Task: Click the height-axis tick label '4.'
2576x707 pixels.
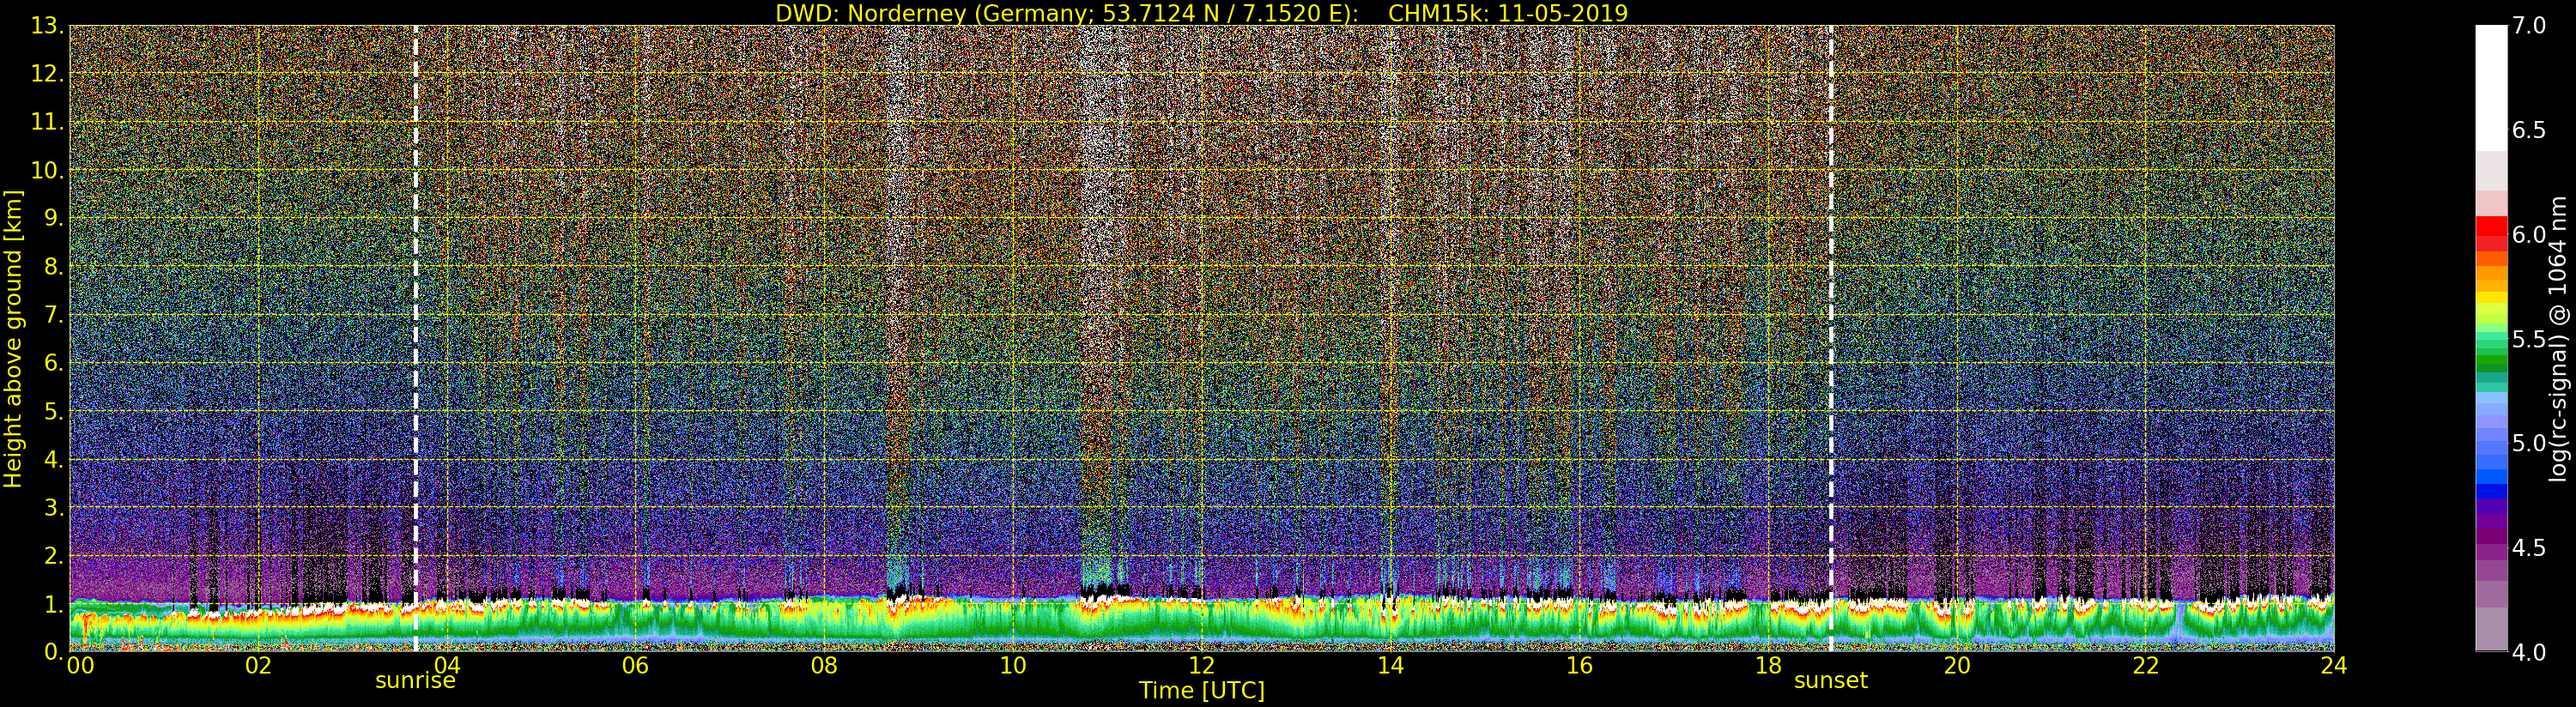Action: [x=53, y=459]
